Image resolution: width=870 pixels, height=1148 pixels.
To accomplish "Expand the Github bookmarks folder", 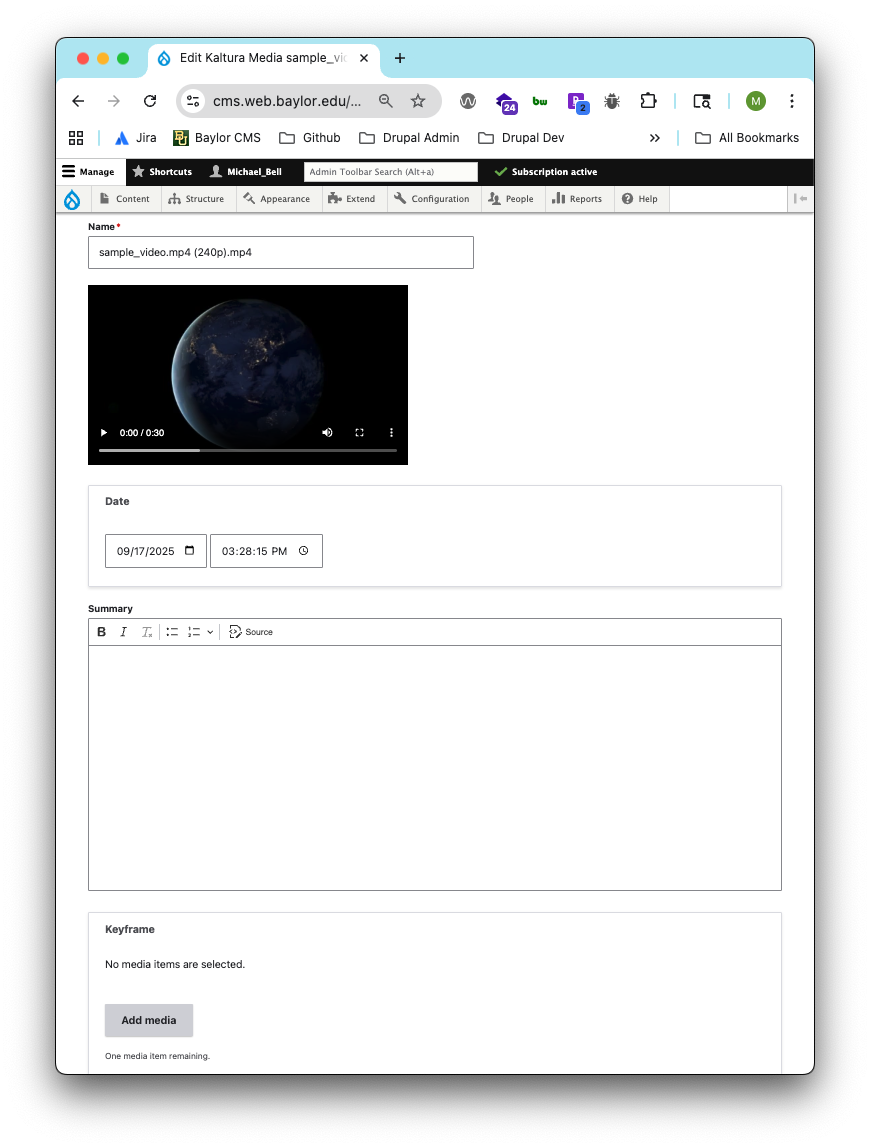I will click(310, 138).
